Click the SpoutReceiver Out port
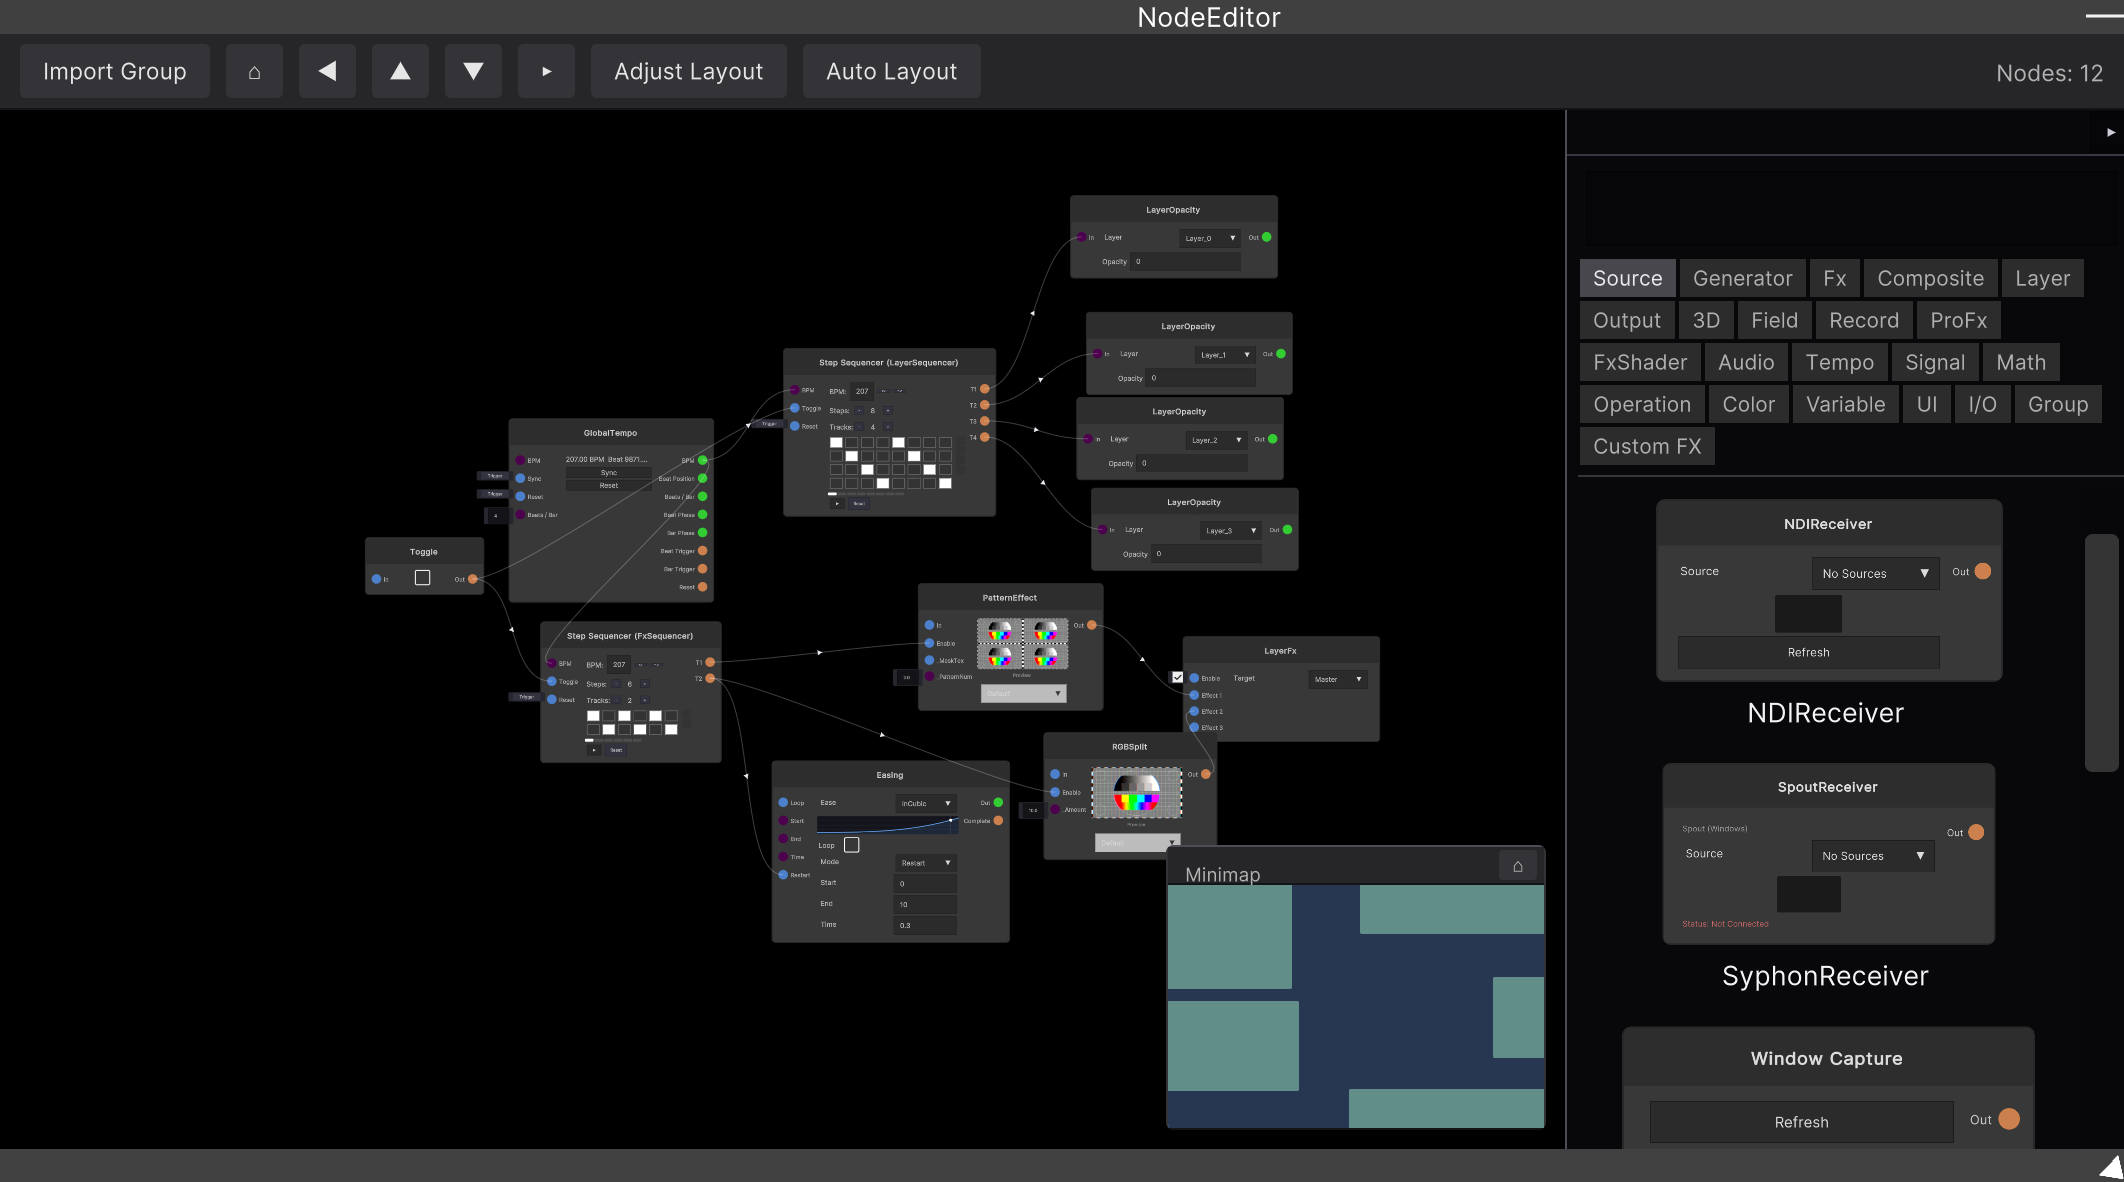 click(x=1976, y=832)
